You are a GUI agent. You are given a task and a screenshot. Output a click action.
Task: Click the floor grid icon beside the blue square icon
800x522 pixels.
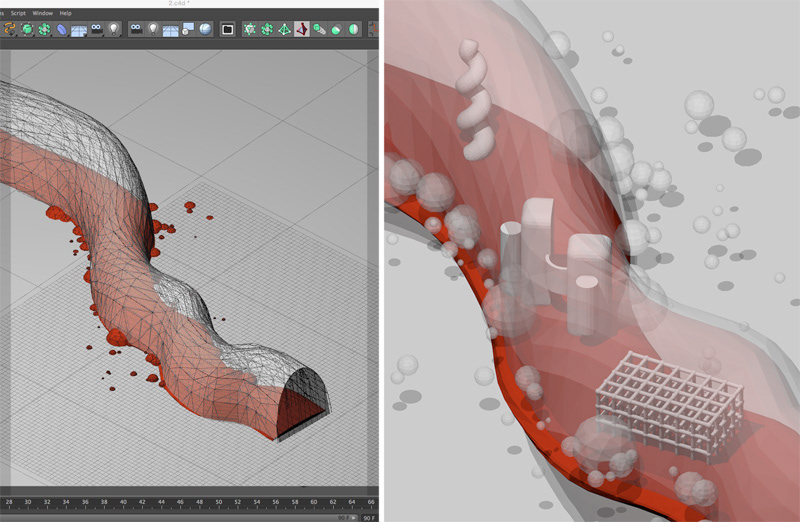click(x=170, y=30)
